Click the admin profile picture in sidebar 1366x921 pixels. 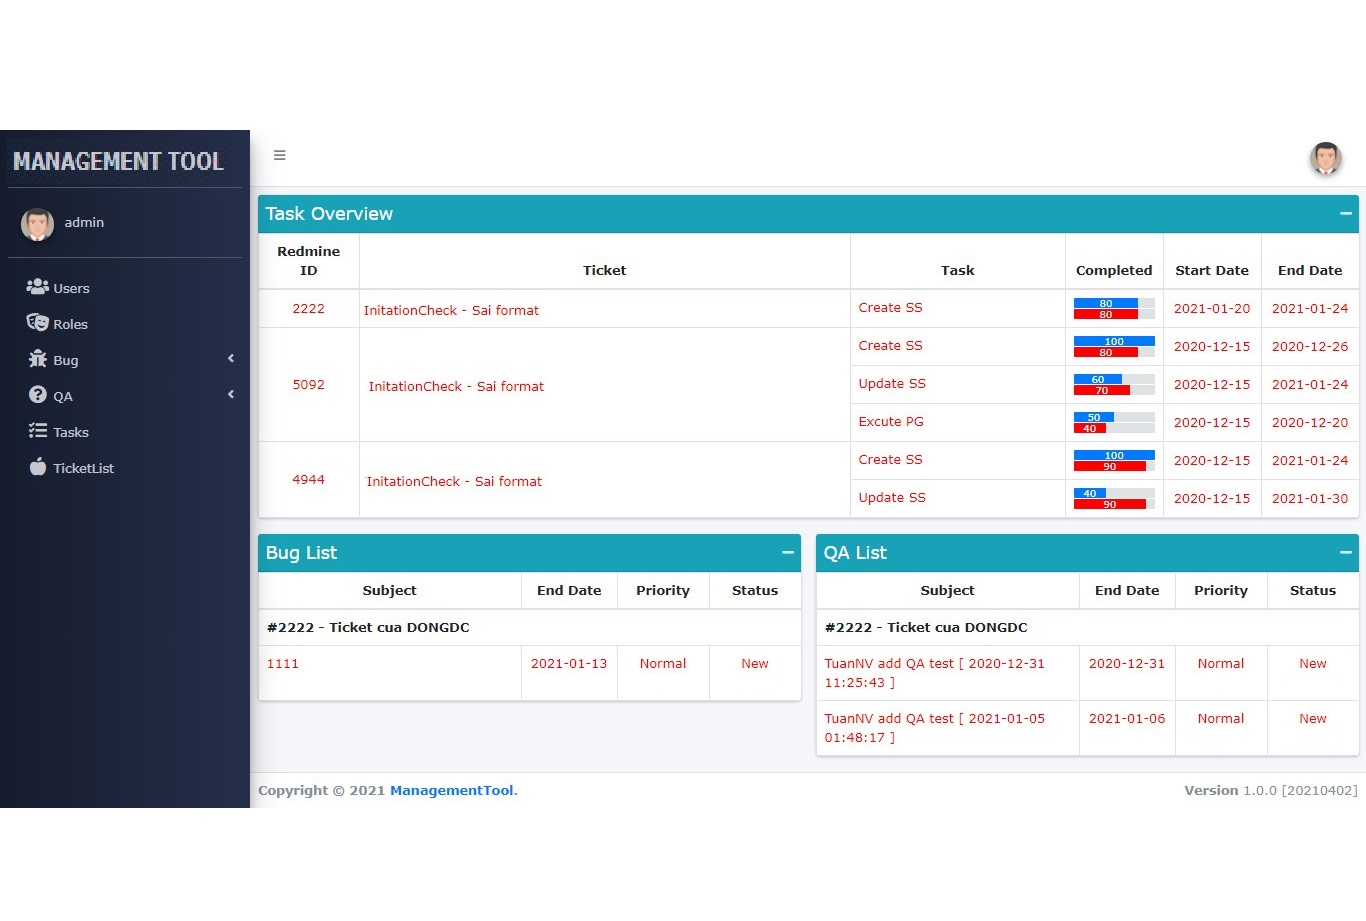pyautogui.click(x=38, y=224)
